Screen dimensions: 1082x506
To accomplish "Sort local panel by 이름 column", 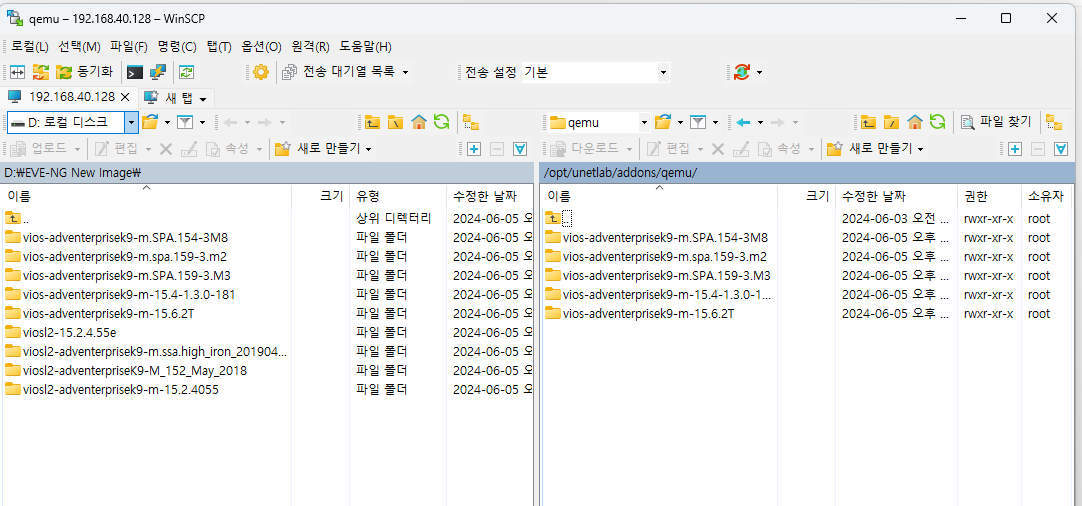I will [146, 196].
